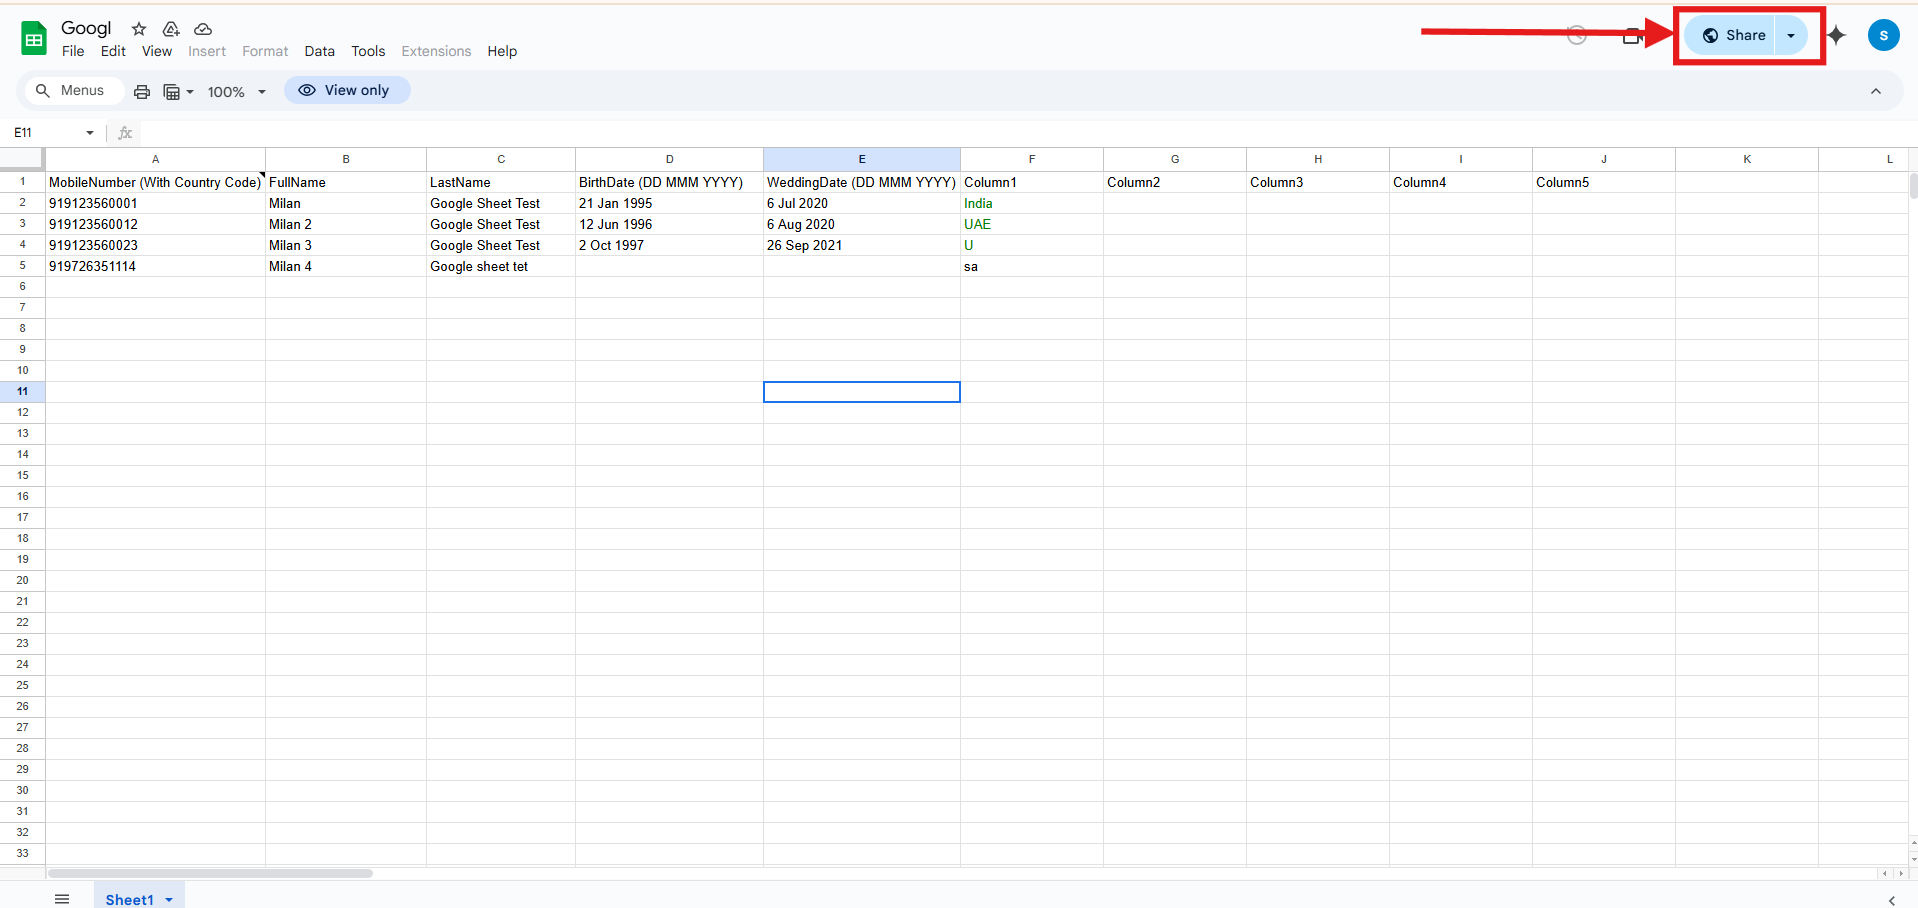Click the fx formula icon

point(125,132)
